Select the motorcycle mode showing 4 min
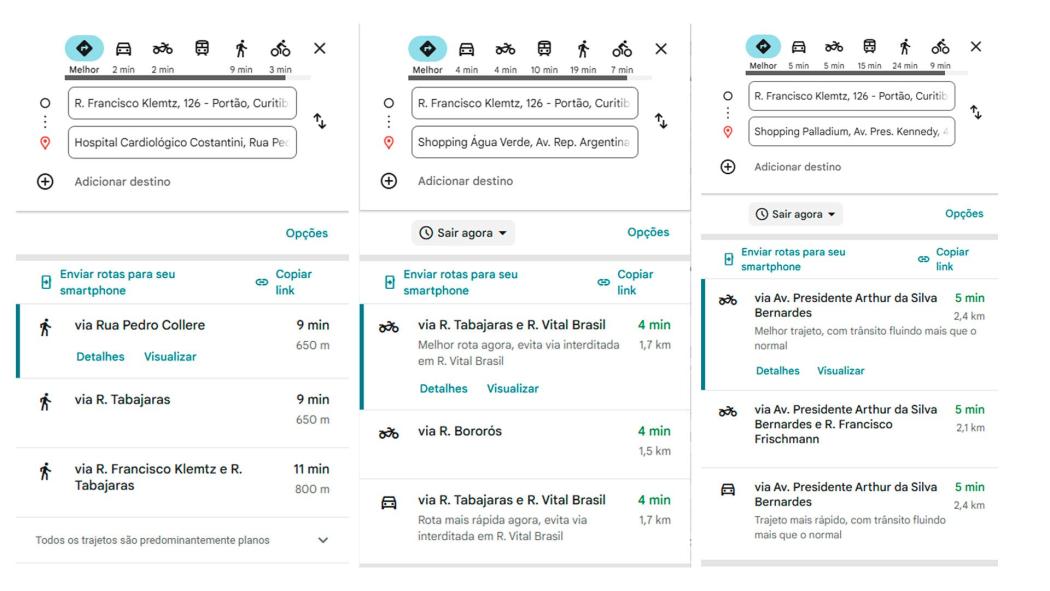Viewport: 1050px width, 591px height. pos(504,49)
